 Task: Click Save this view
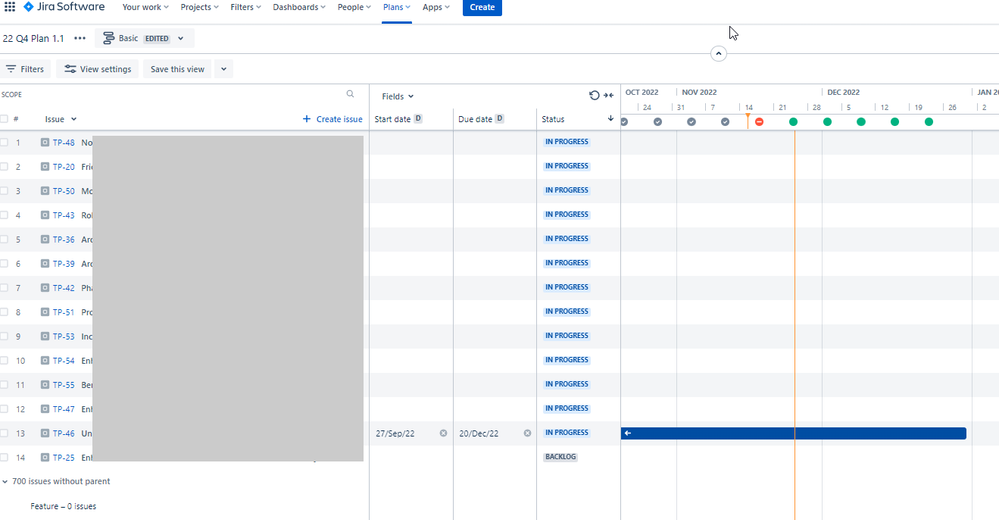click(x=178, y=69)
